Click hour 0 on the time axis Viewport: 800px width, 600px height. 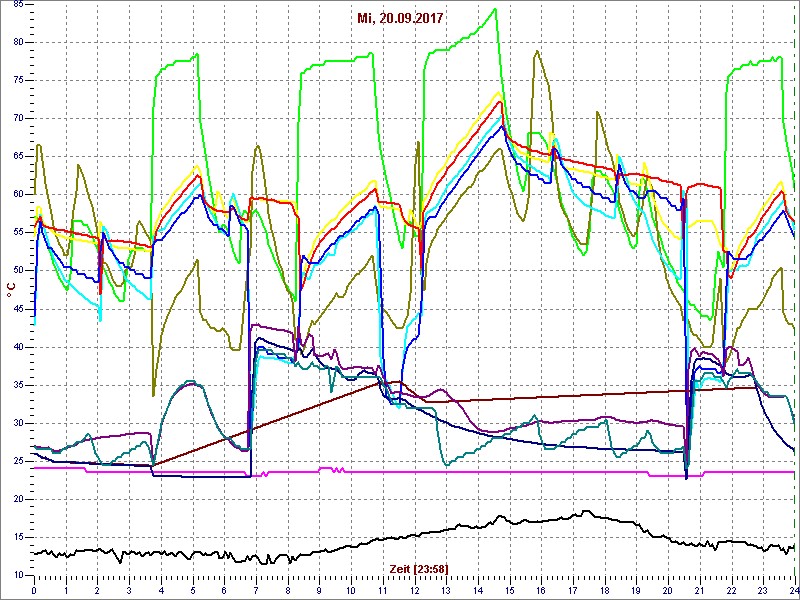click(x=34, y=590)
